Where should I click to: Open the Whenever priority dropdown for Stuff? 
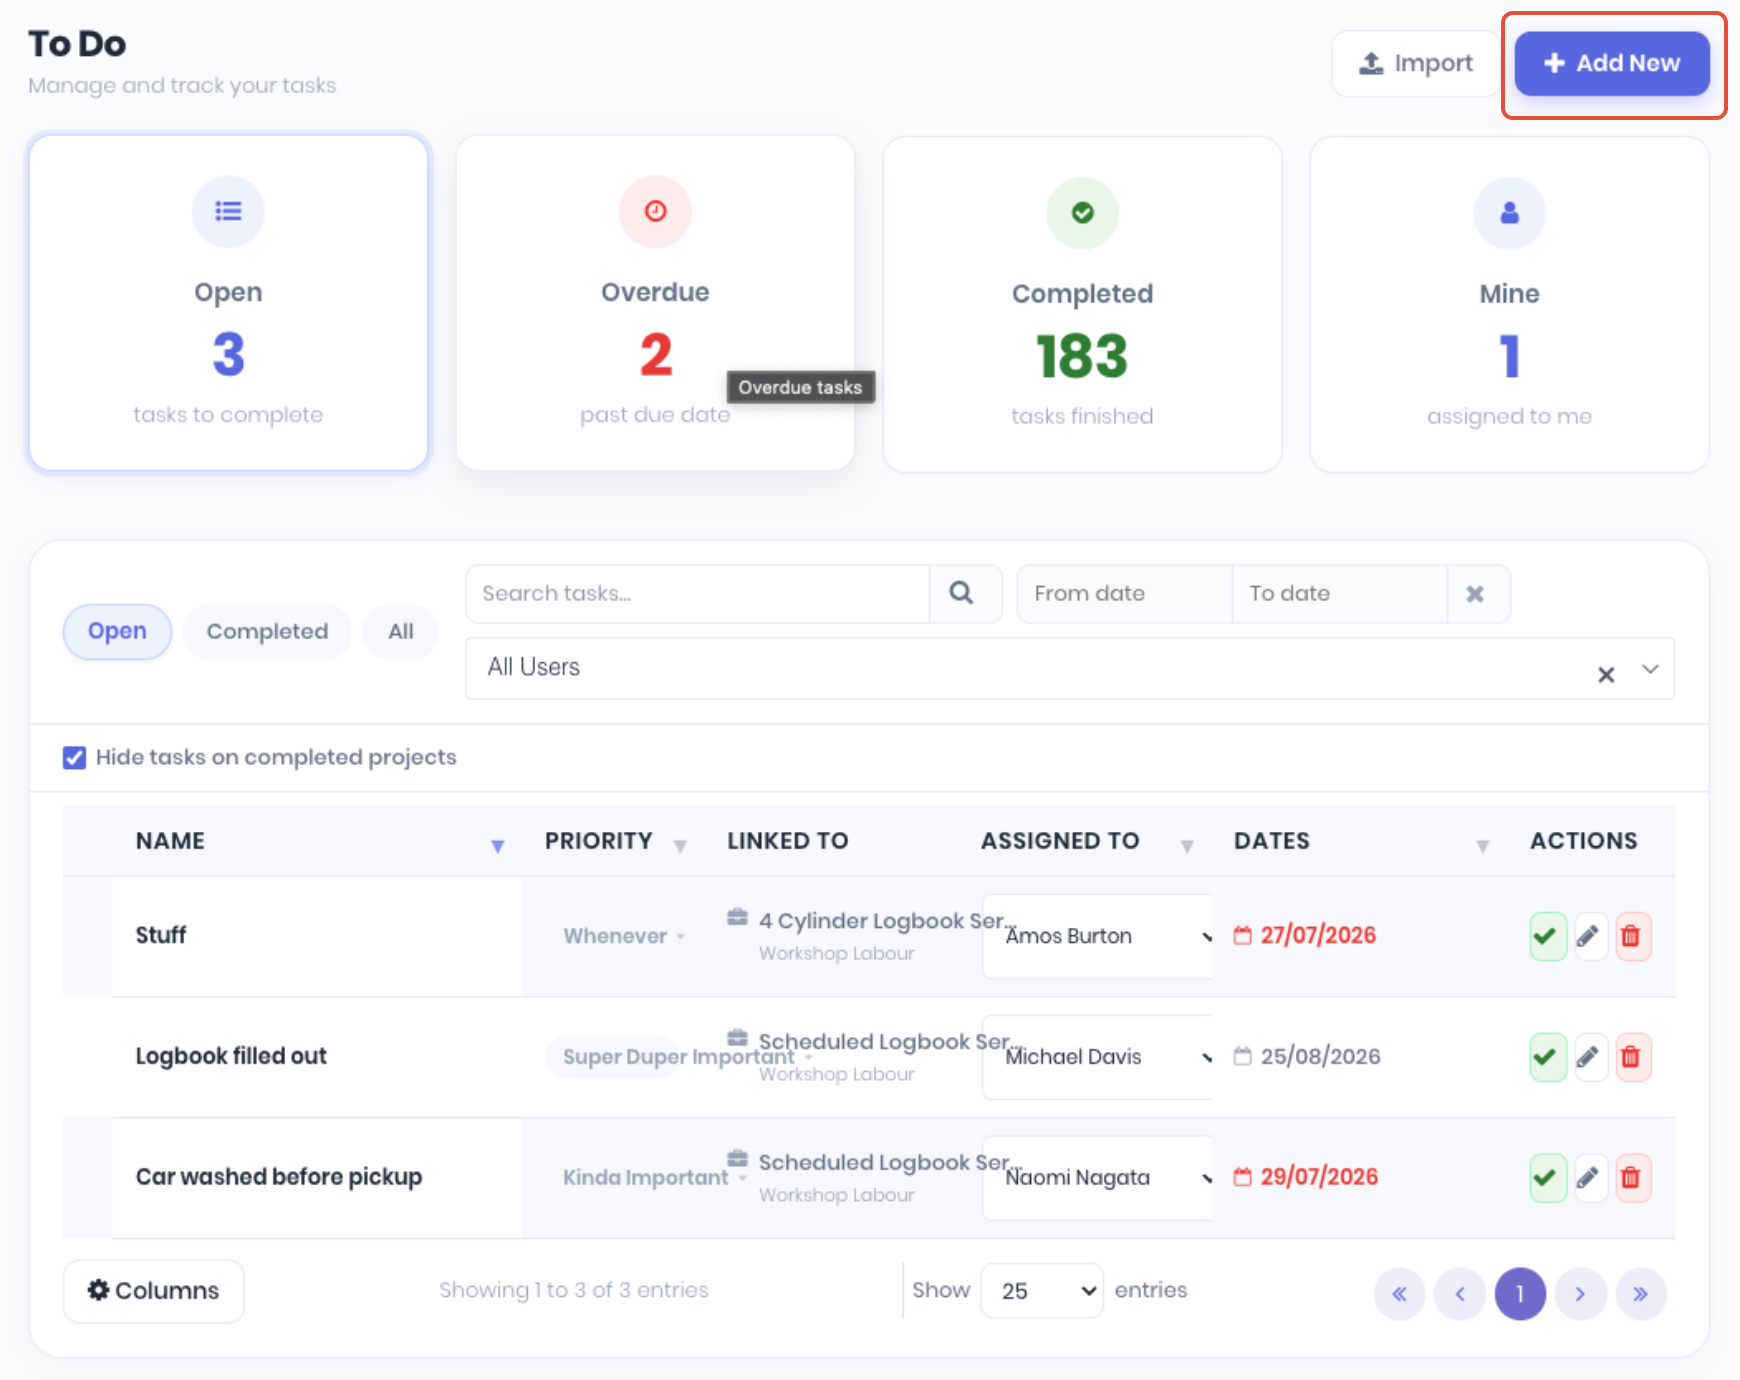click(624, 936)
